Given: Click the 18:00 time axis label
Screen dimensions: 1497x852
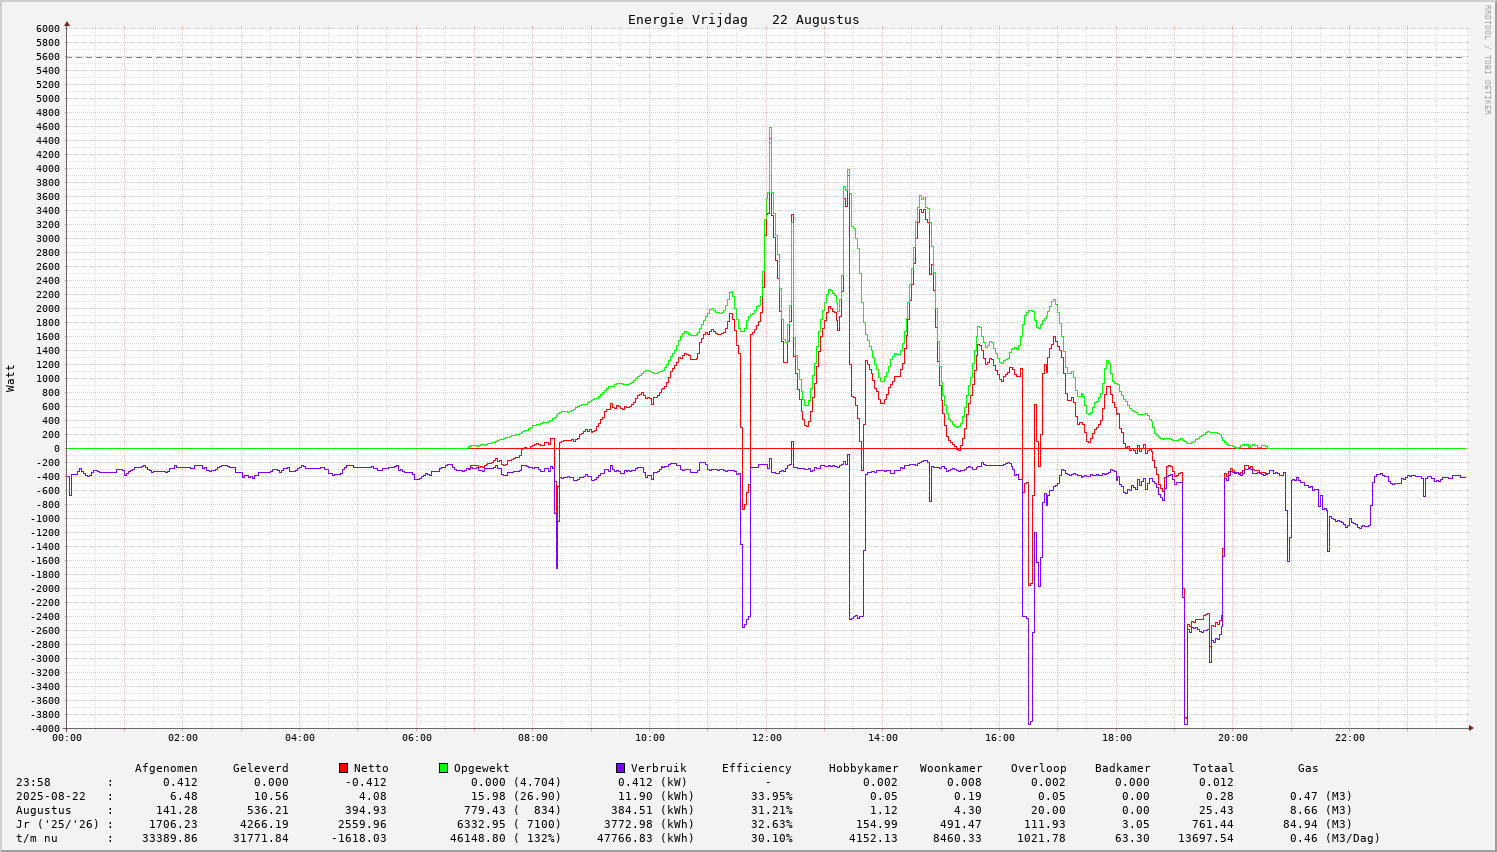Looking at the screenshot, I should pyautogui.click(x=1116, y=738).
